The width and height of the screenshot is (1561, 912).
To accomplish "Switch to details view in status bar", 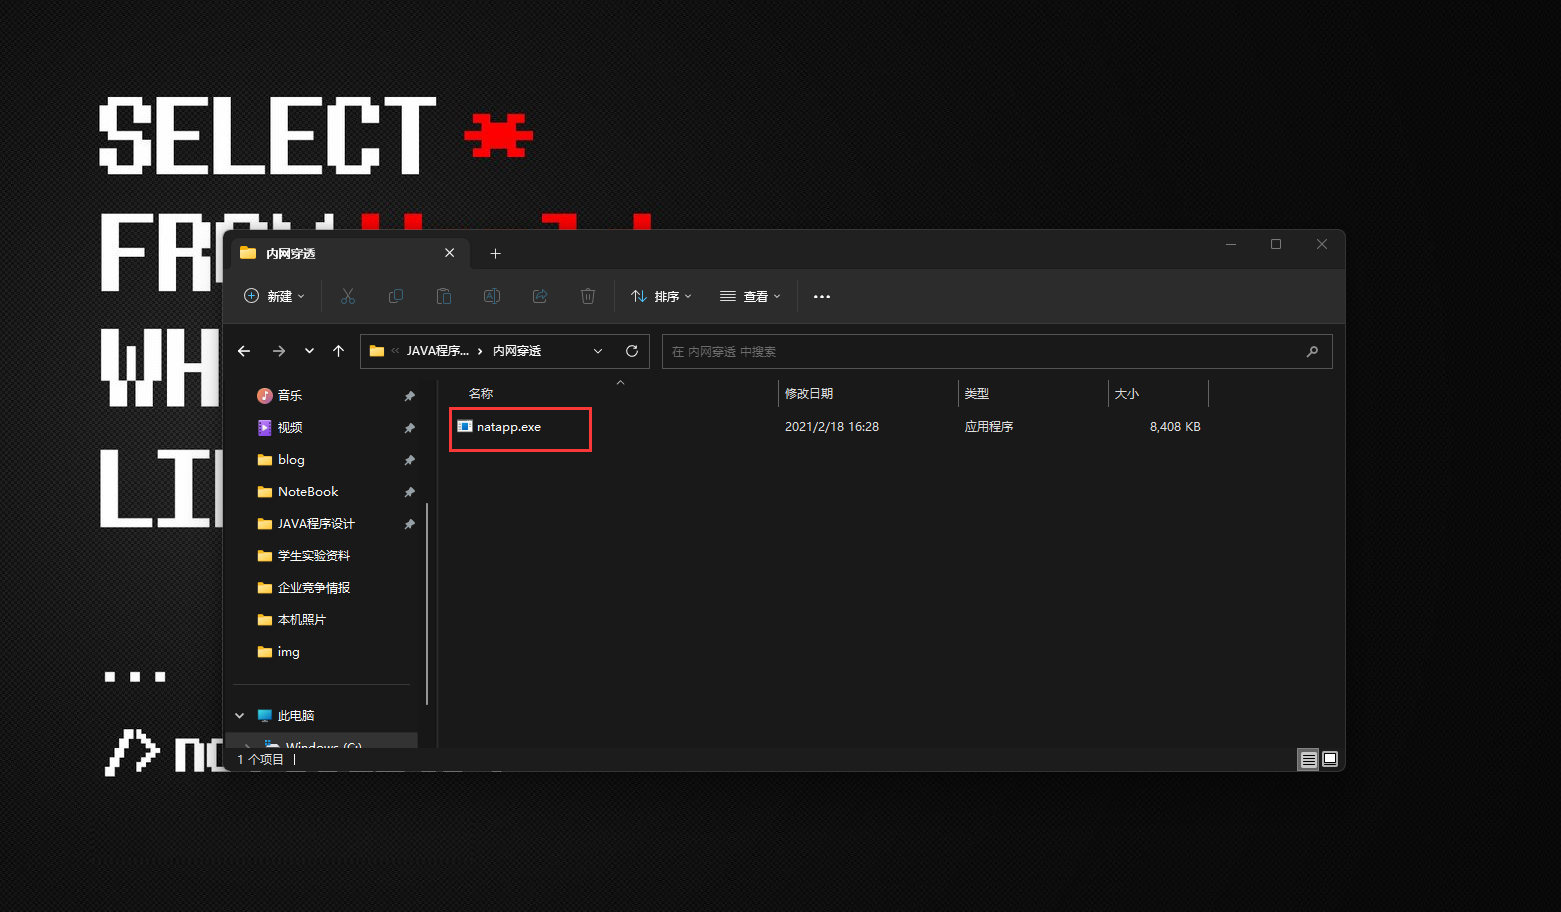I will coord(1308,760).
